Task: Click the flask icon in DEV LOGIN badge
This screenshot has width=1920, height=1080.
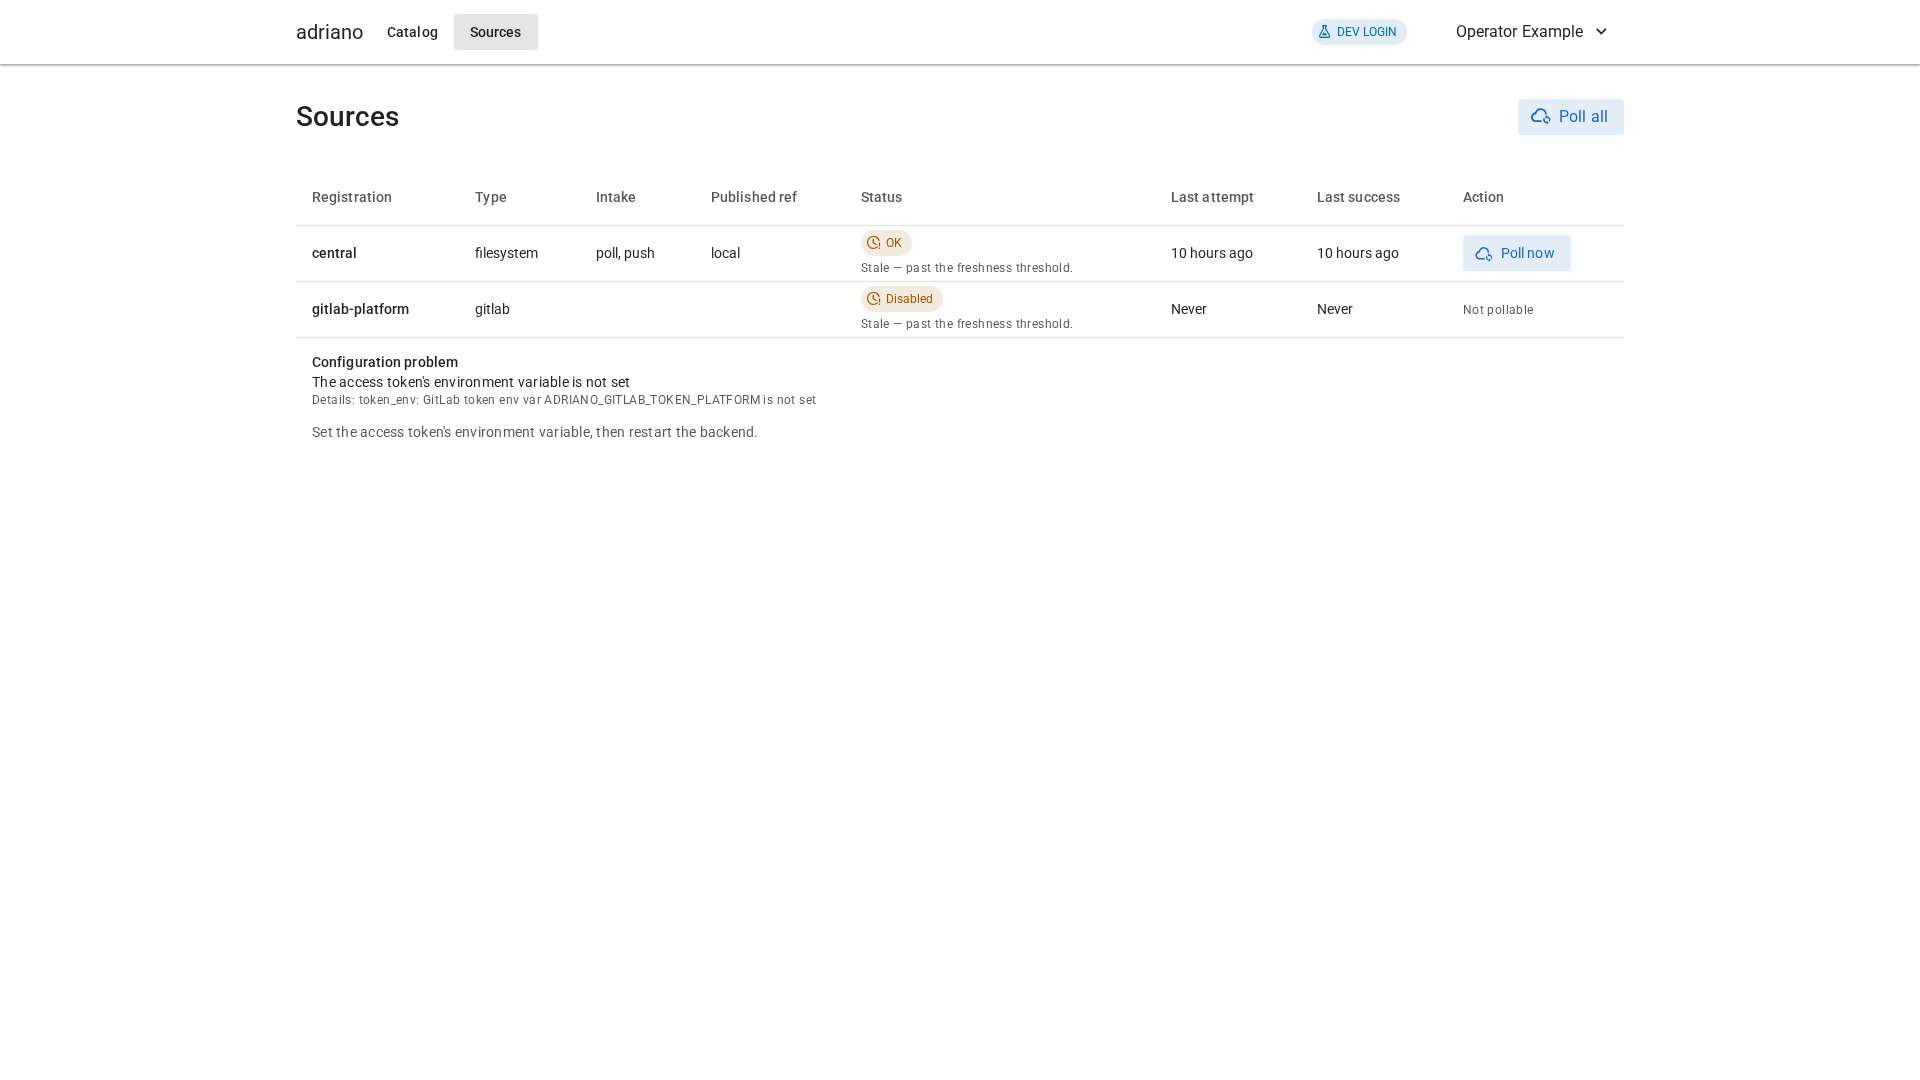Action: [x=1324, y=32]
